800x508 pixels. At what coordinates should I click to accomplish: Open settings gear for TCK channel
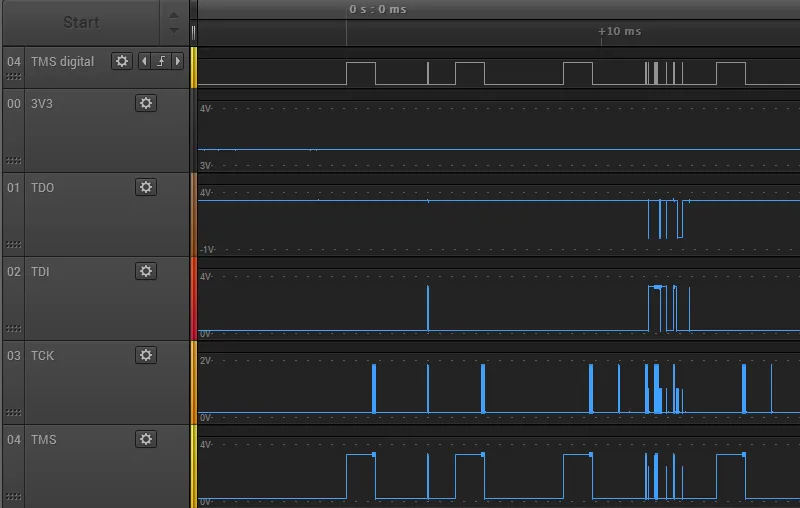[146, 355]
